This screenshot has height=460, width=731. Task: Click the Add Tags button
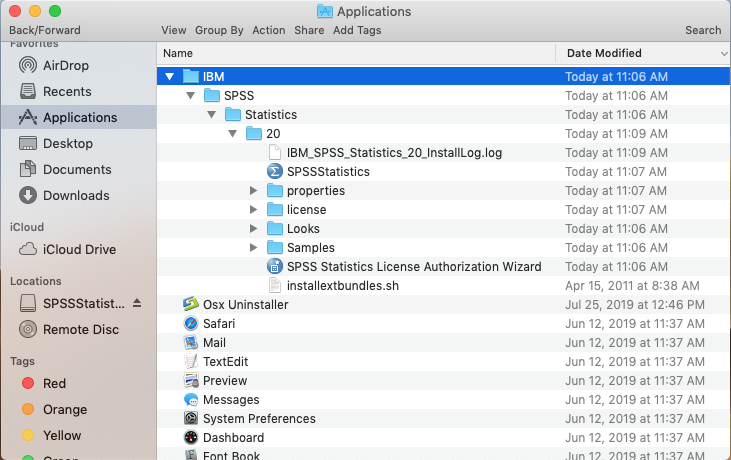coord(357,30)
